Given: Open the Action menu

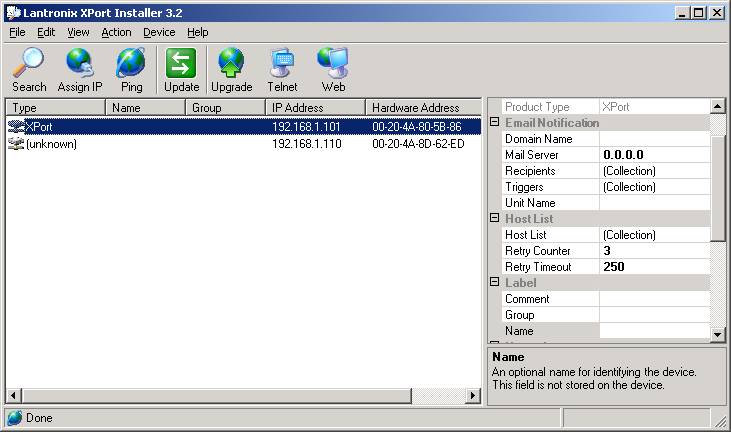Looking at the screenshot, I should point(117,32).
